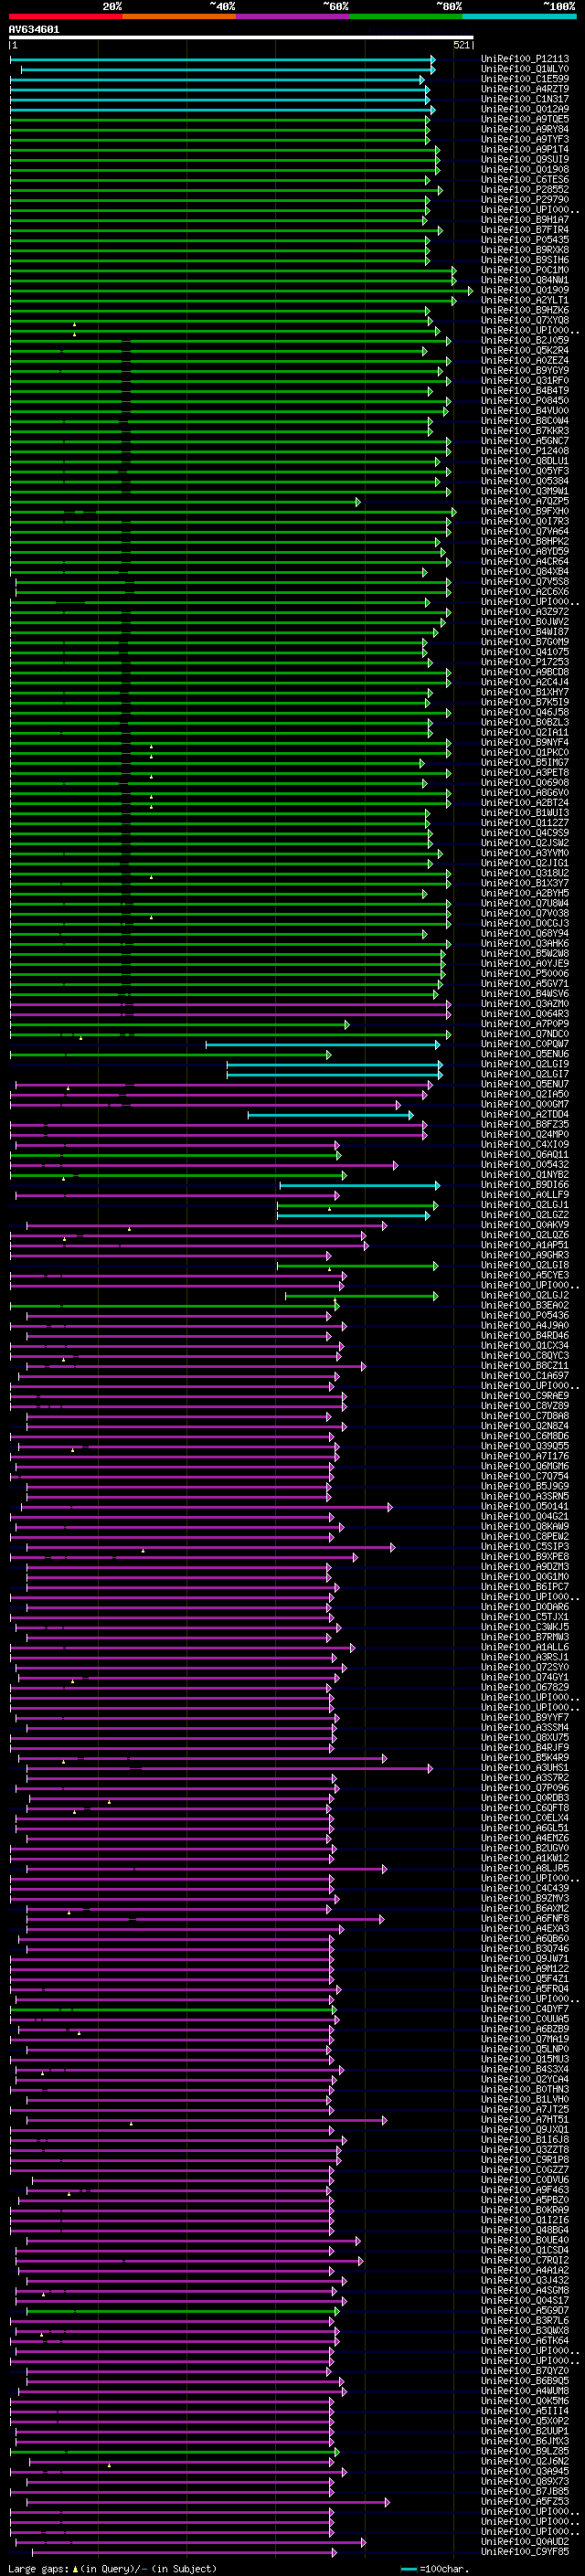585x2576 pixels.
Task: Click the UniRef100_A5G9D7 hit label
Action: [x=525, y=2310]
